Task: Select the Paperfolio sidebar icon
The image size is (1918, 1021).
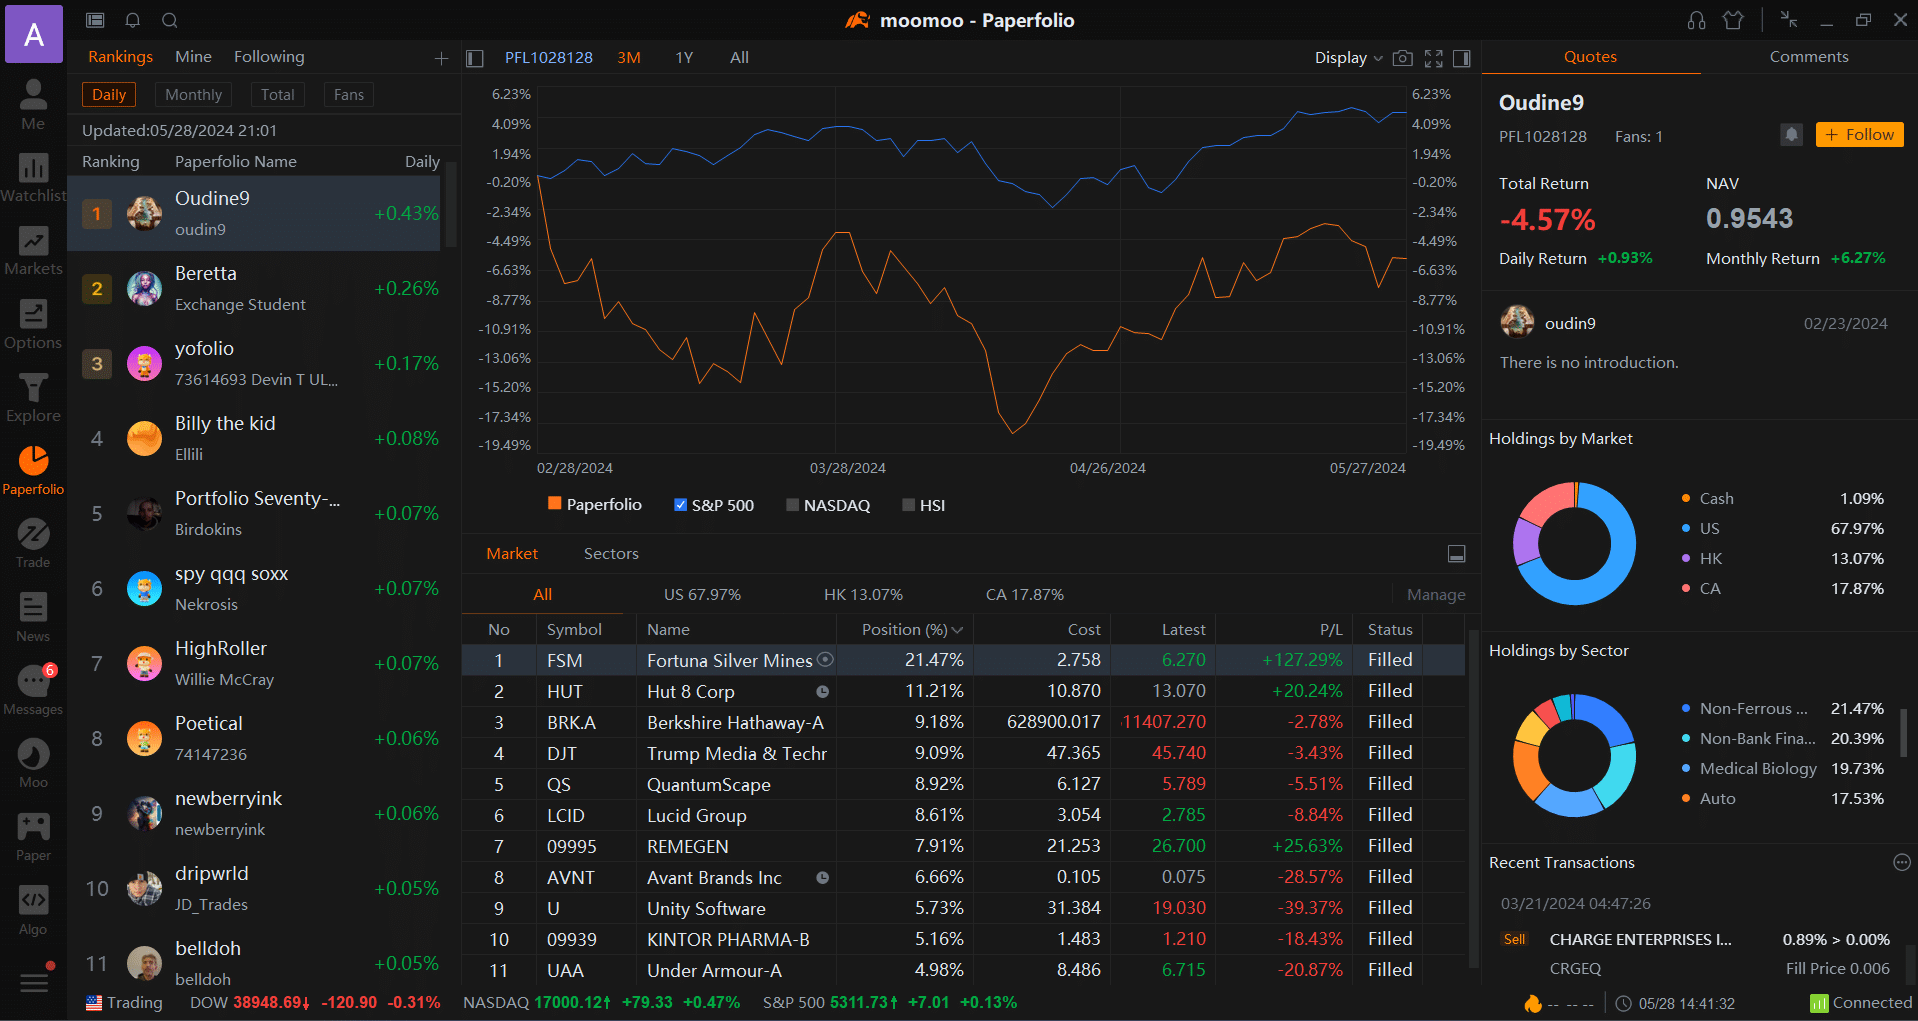Action: pos(33,471)
